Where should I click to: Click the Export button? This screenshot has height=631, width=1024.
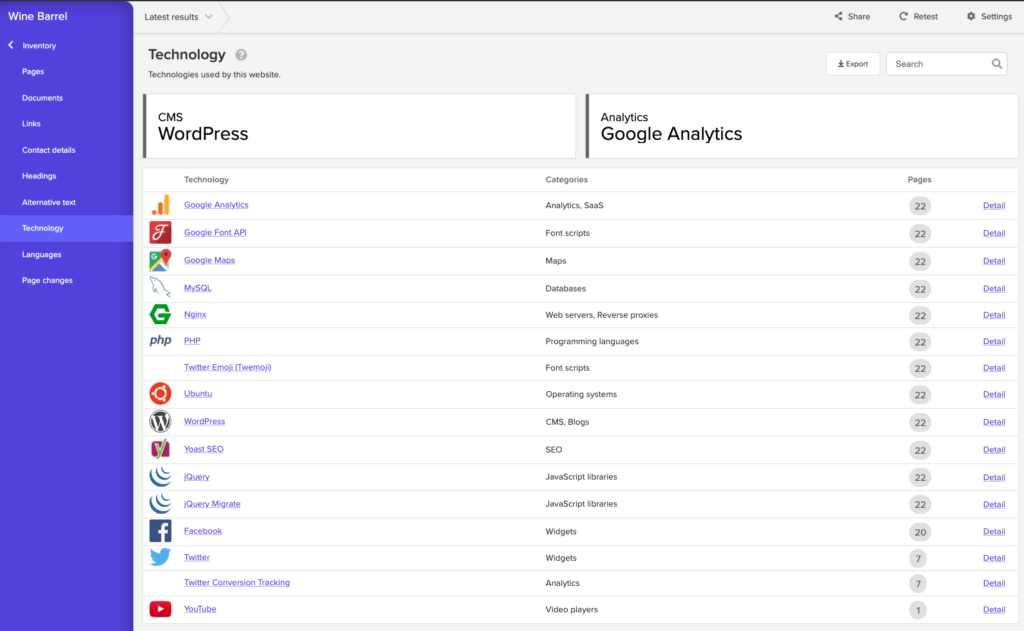coord(852,64)
